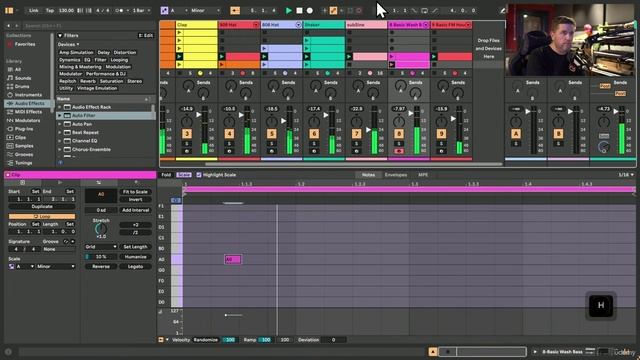Launch the top Clap clip
This screenshot has width=640, height=360.
[179, 33]
